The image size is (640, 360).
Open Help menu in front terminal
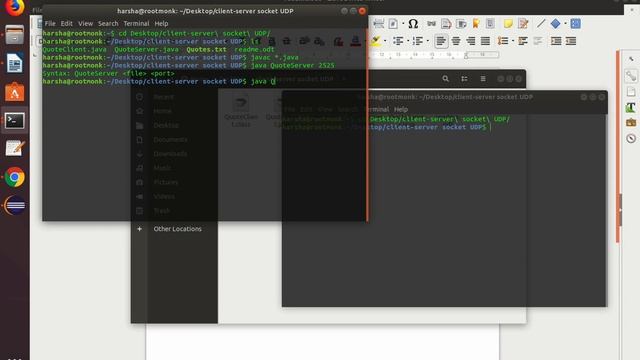[161, 24]
